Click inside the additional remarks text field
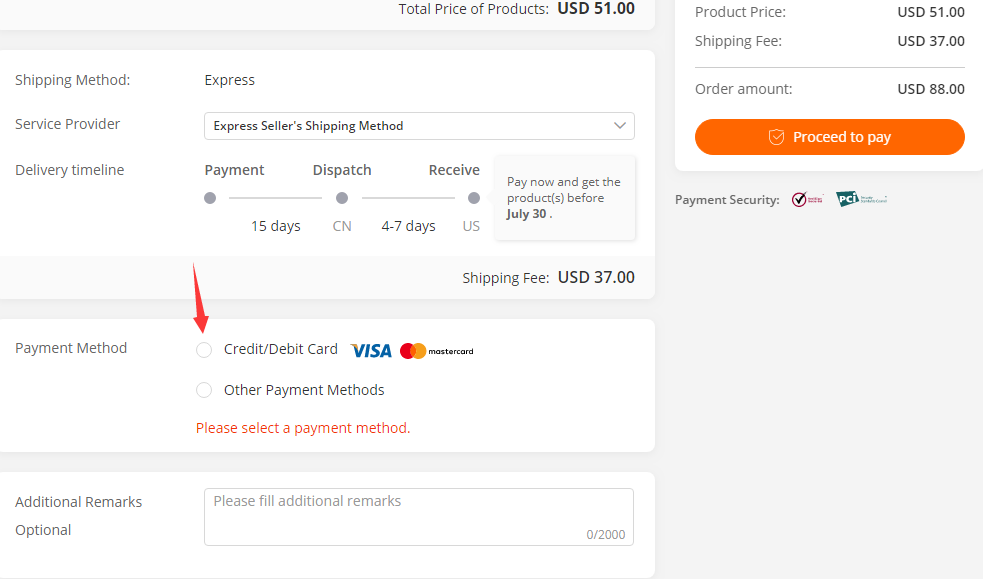 418,517
